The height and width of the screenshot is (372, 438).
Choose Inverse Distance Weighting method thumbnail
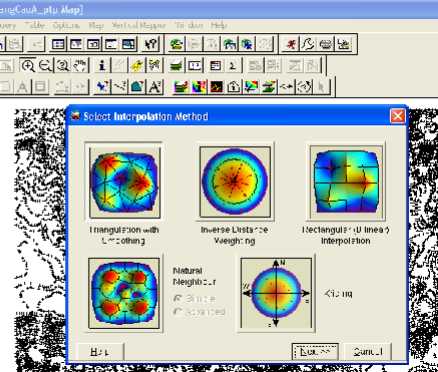235,182
